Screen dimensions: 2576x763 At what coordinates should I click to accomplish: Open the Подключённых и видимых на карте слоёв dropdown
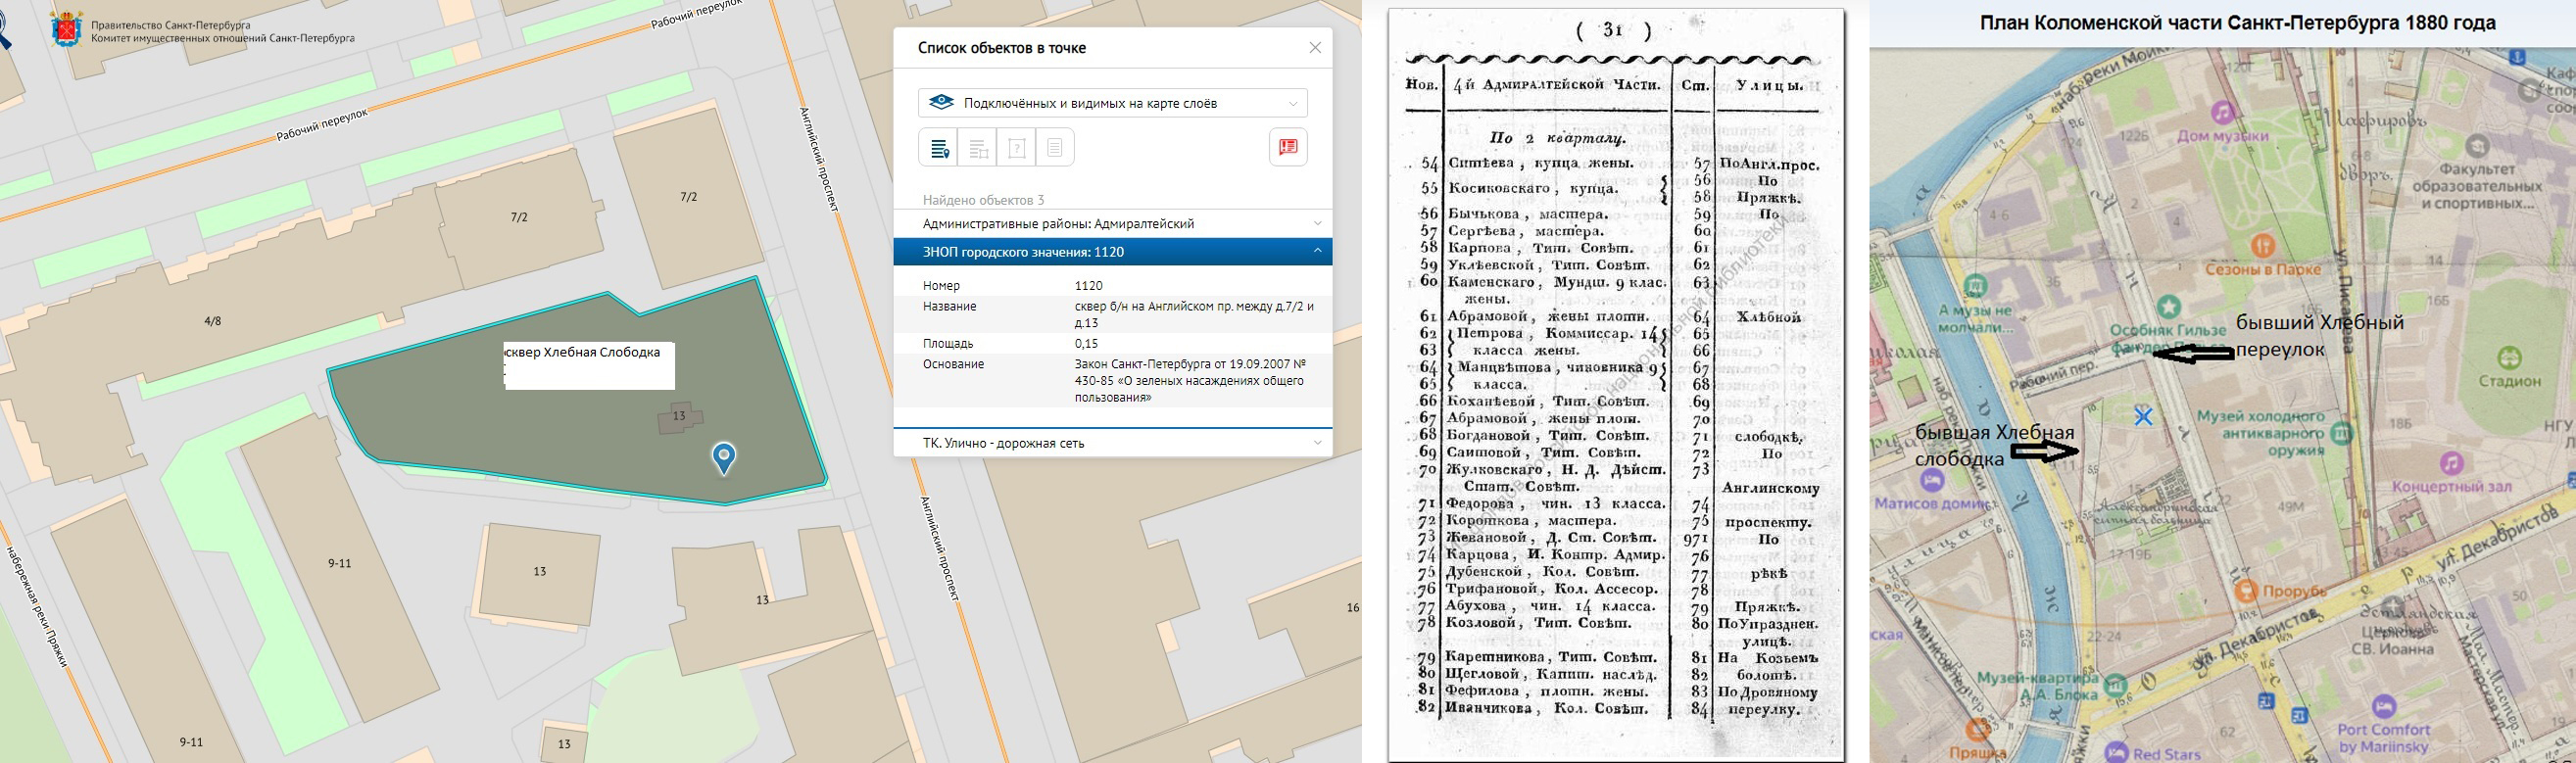tap(1113, 103)
